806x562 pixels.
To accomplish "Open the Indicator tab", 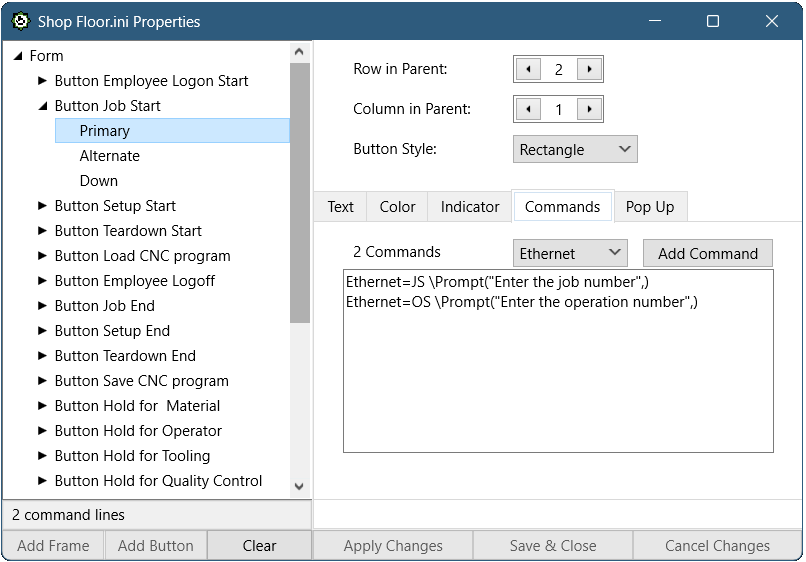I will (x=469, y=207).
